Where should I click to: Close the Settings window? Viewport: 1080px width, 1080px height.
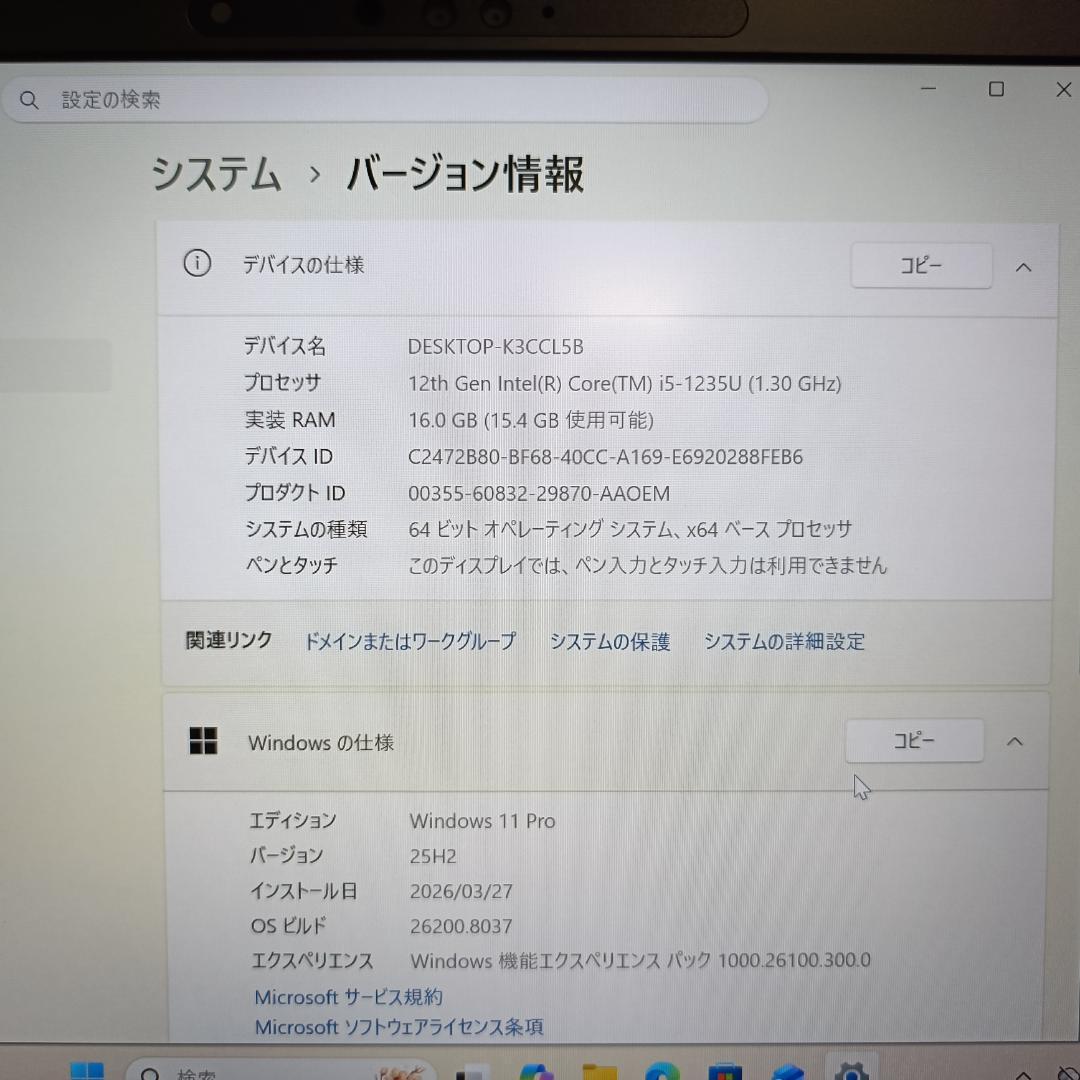coord(1063,89)
